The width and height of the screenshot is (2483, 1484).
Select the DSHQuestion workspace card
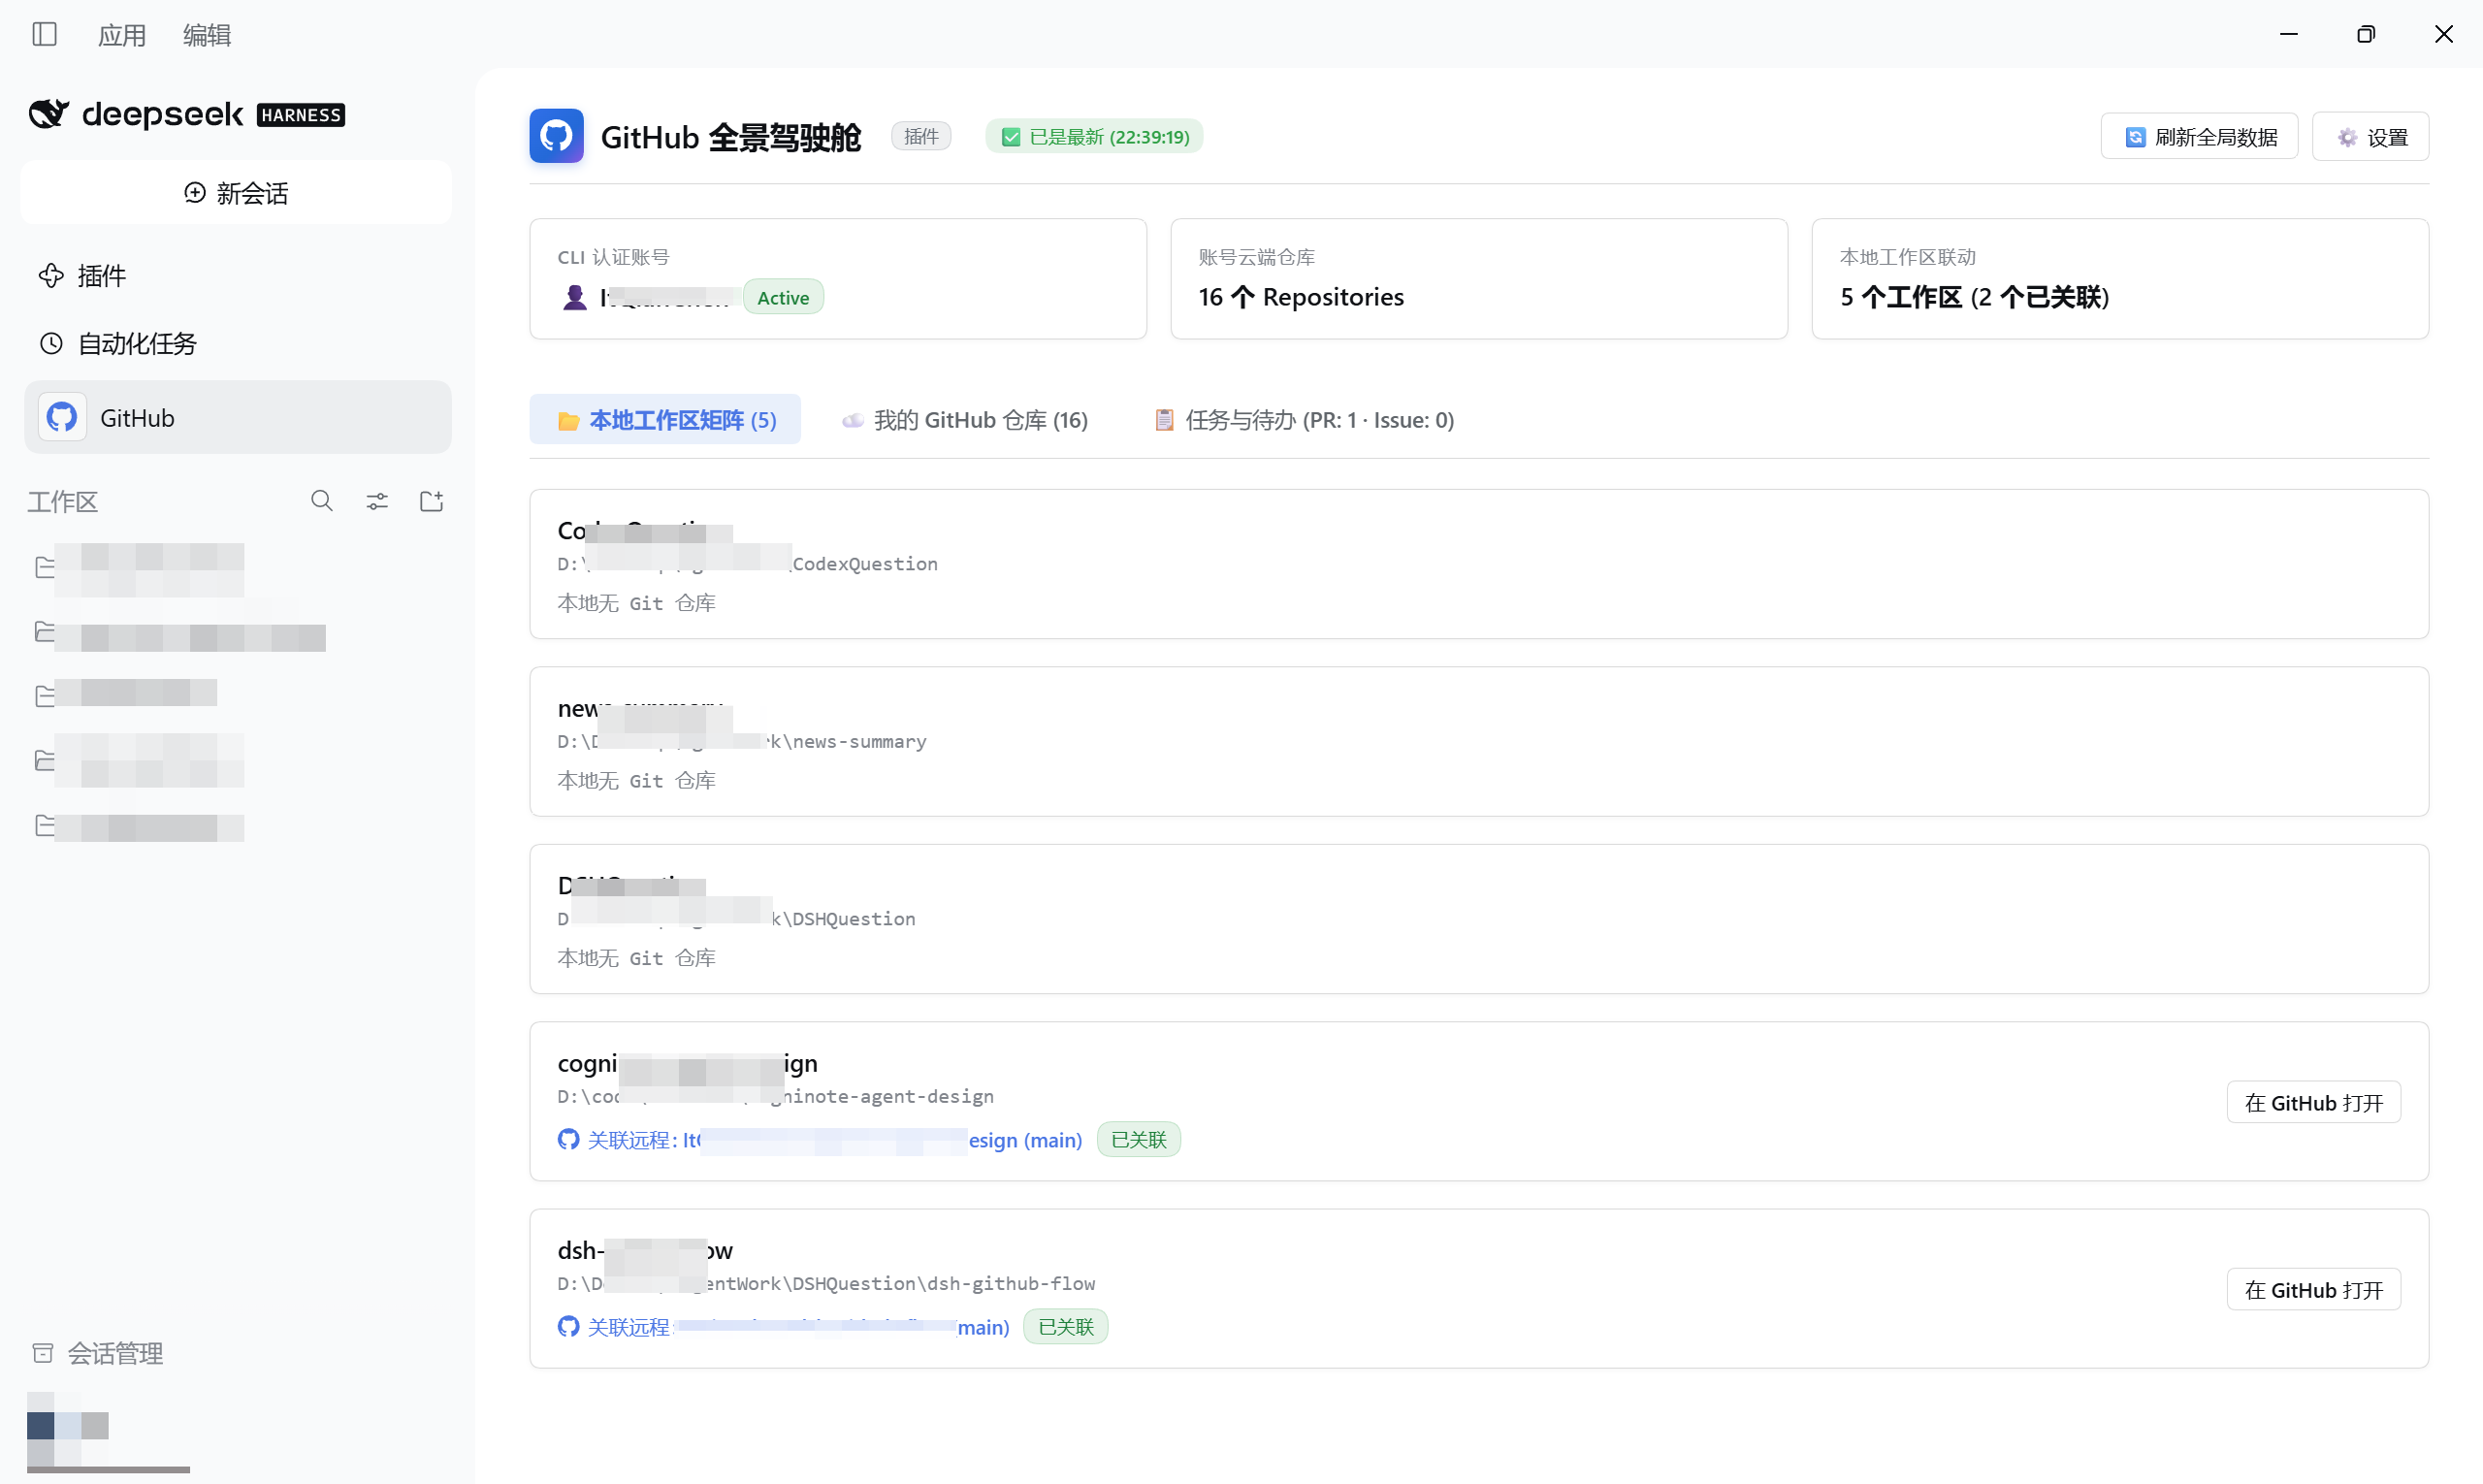[1479, 919]
